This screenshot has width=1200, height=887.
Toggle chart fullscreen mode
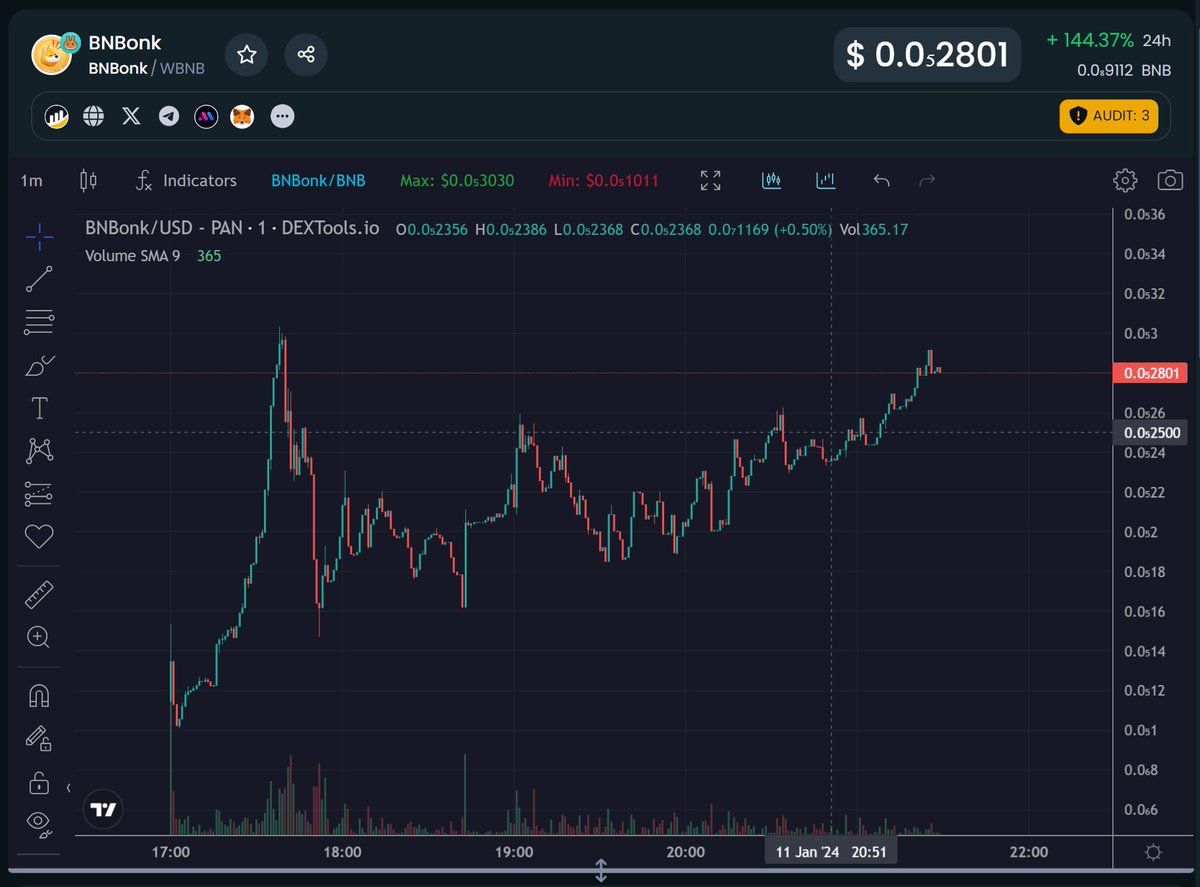point(711,181)
